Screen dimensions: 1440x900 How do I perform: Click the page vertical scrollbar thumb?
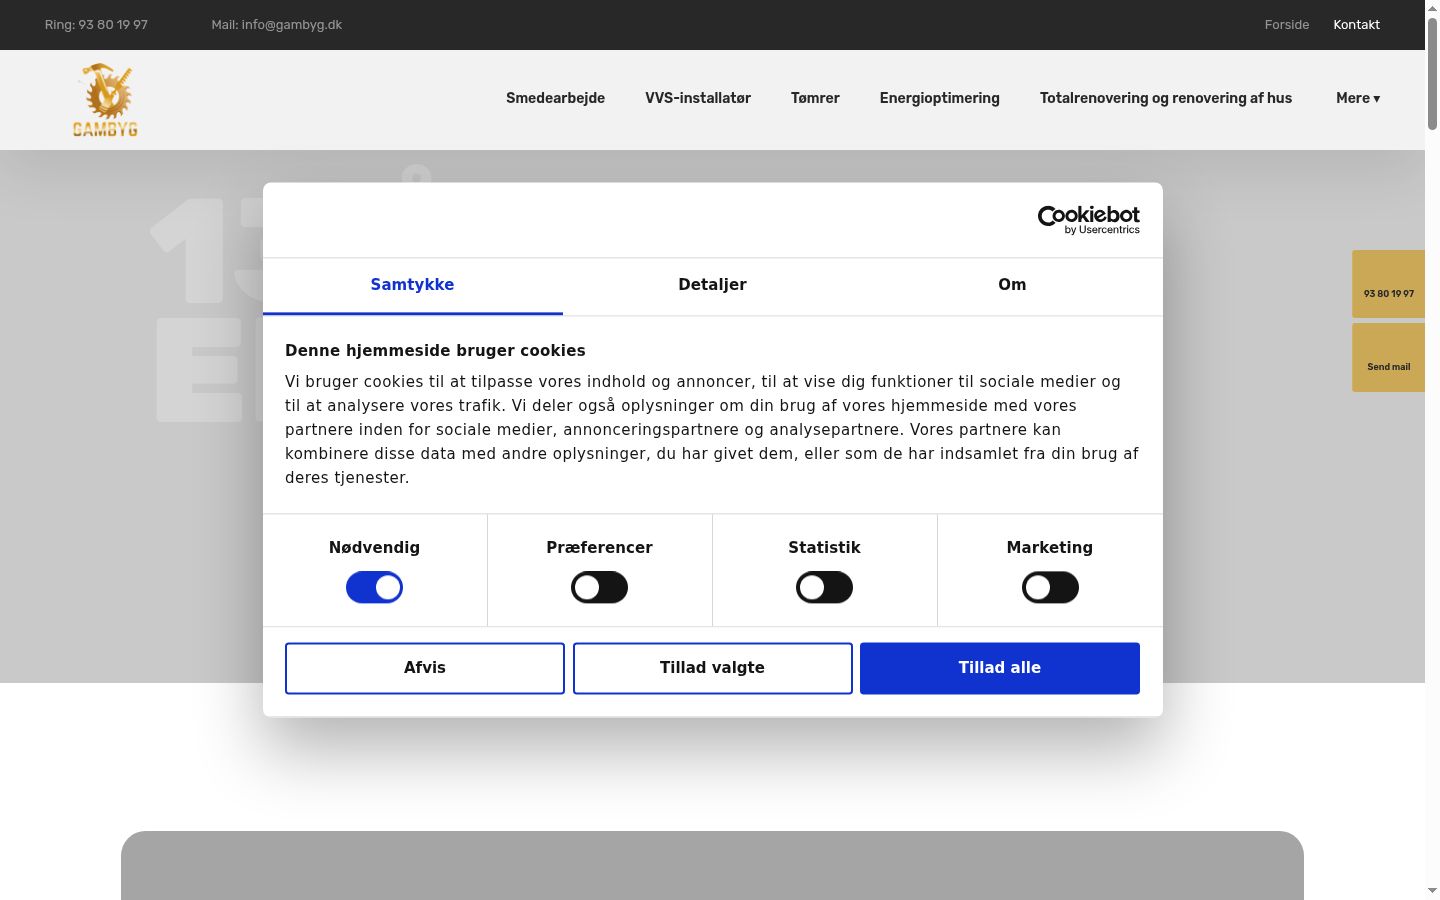pyautogui.click(x=1432, y=73)
